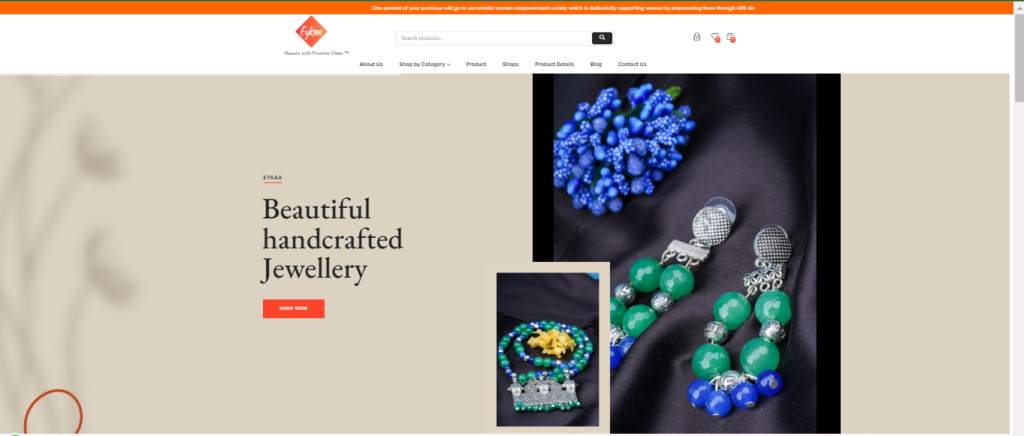Click inside the Search products field
Image resolution: width=1024 pixels, height=436 pixels.
point(493,38)
